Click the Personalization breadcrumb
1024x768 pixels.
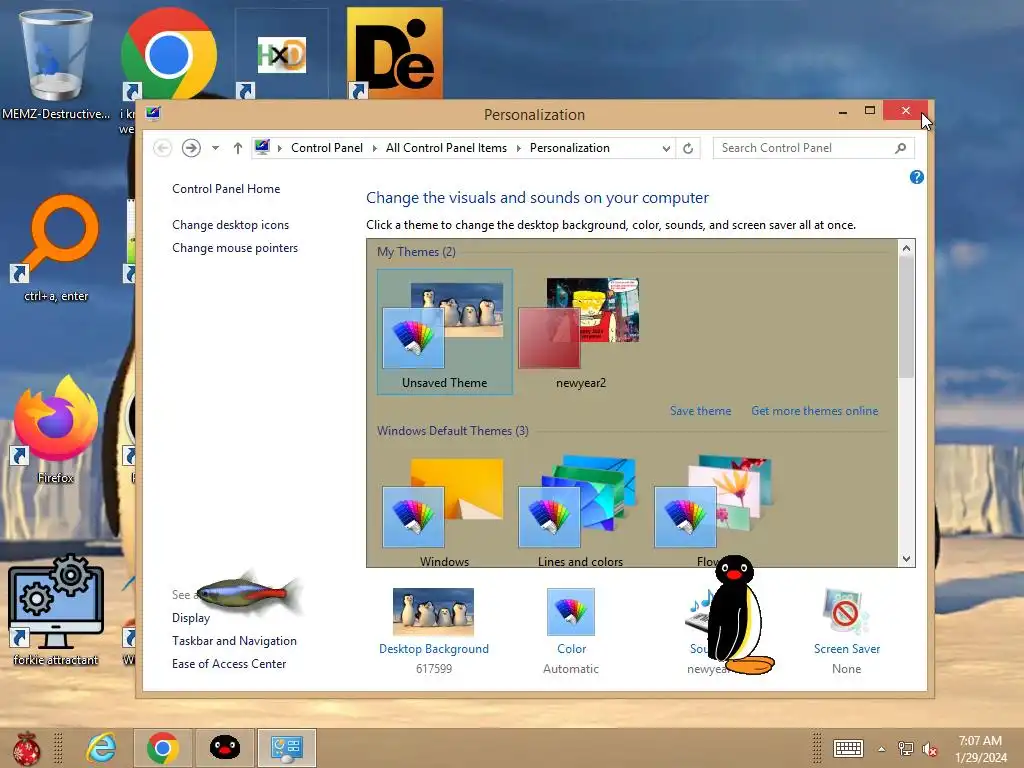[x=569, y=148]
